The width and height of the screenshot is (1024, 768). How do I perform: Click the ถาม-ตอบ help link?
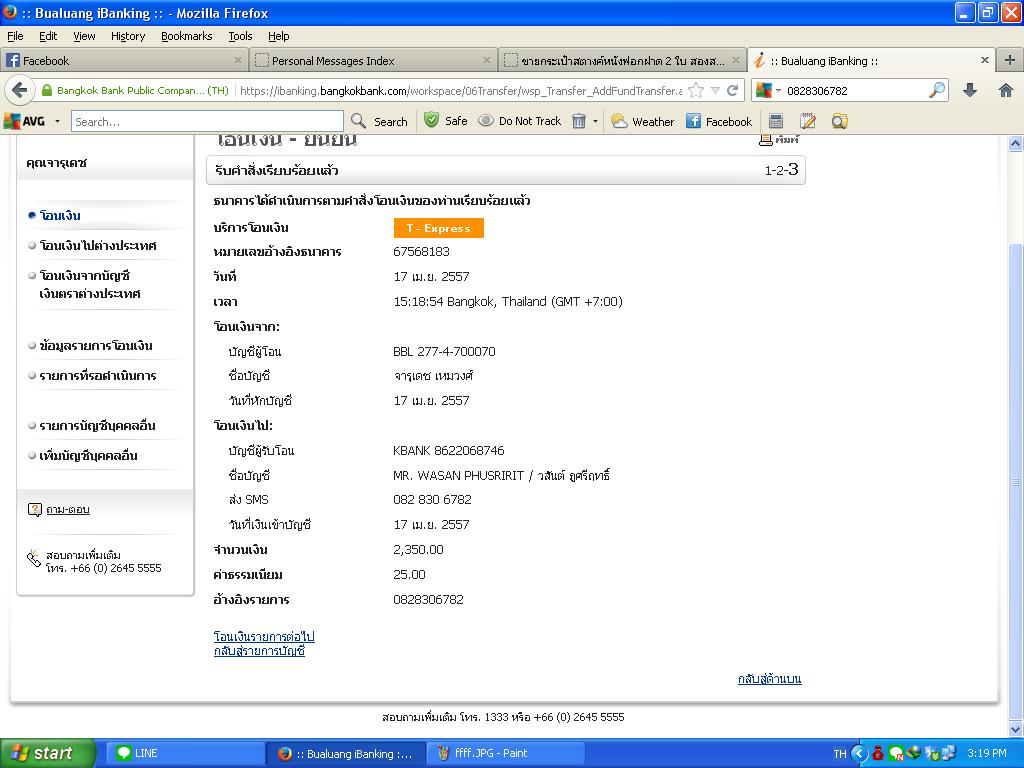pyautogui.click(x=68, y=509)
